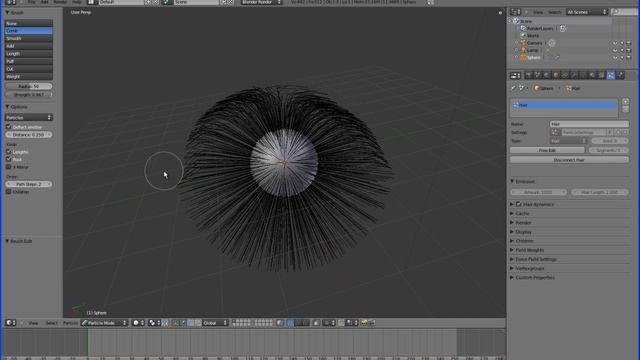
Task: Open the 3D viewport Select menu
Action: pyautogui.click(x=51, y=323)
